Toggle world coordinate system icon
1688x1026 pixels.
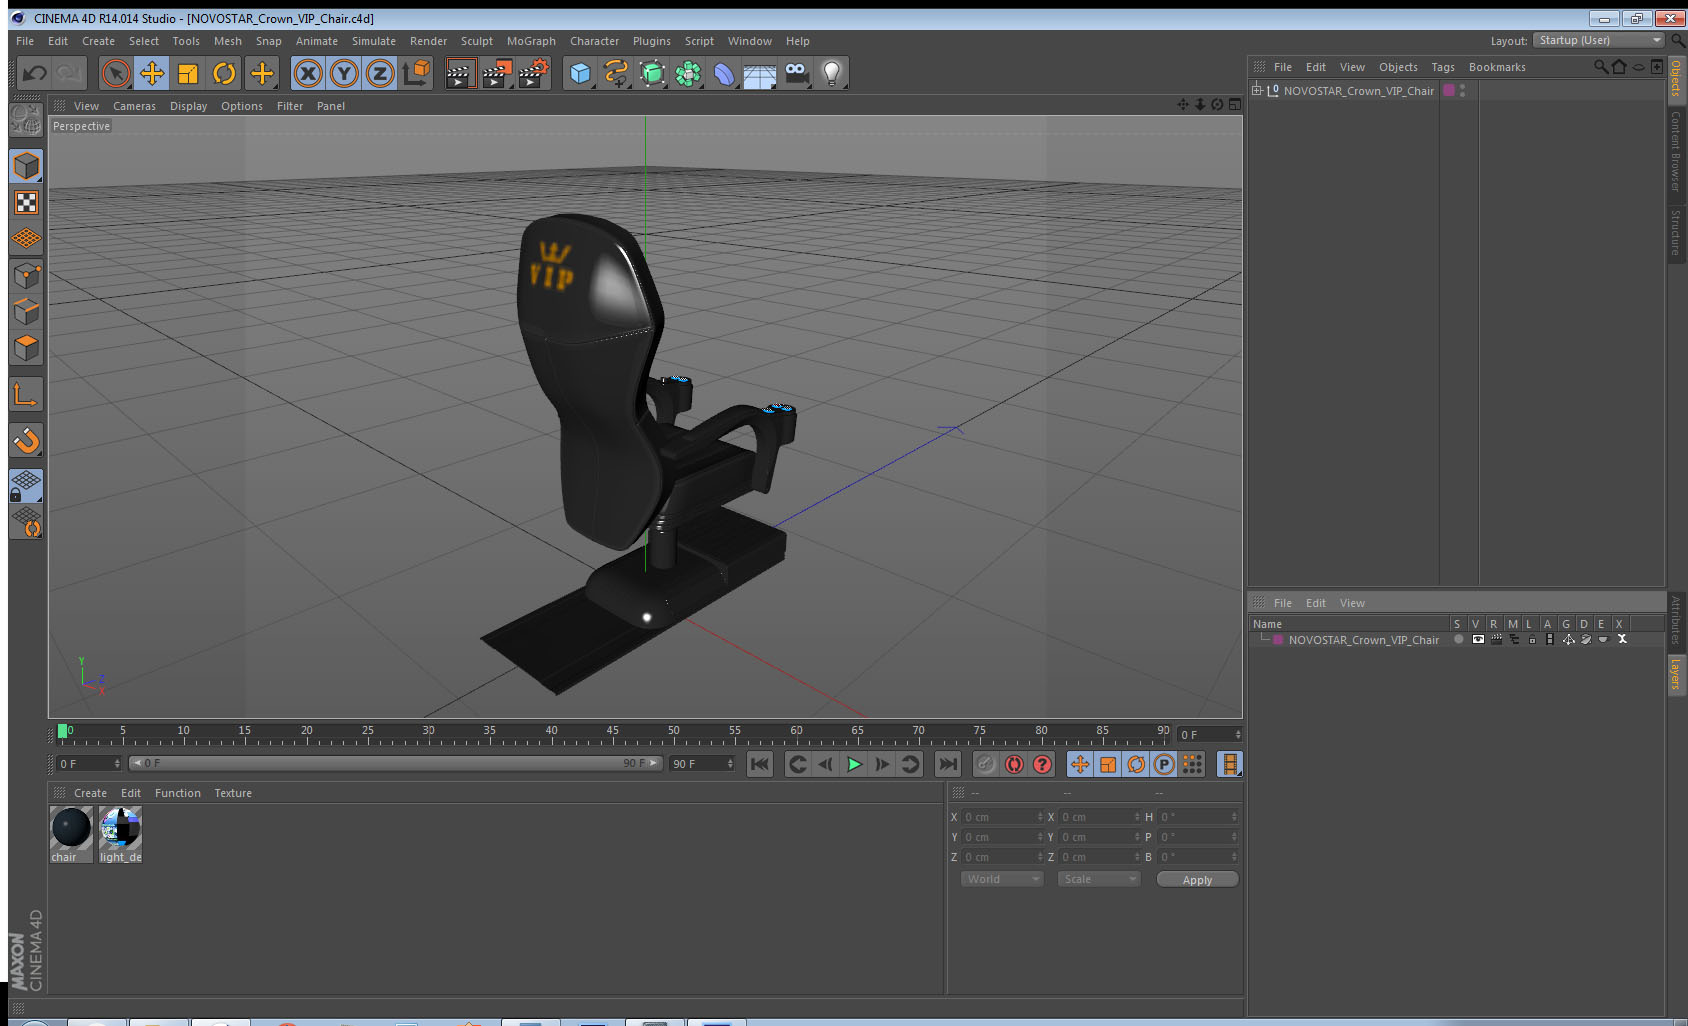tap(416, 73)
